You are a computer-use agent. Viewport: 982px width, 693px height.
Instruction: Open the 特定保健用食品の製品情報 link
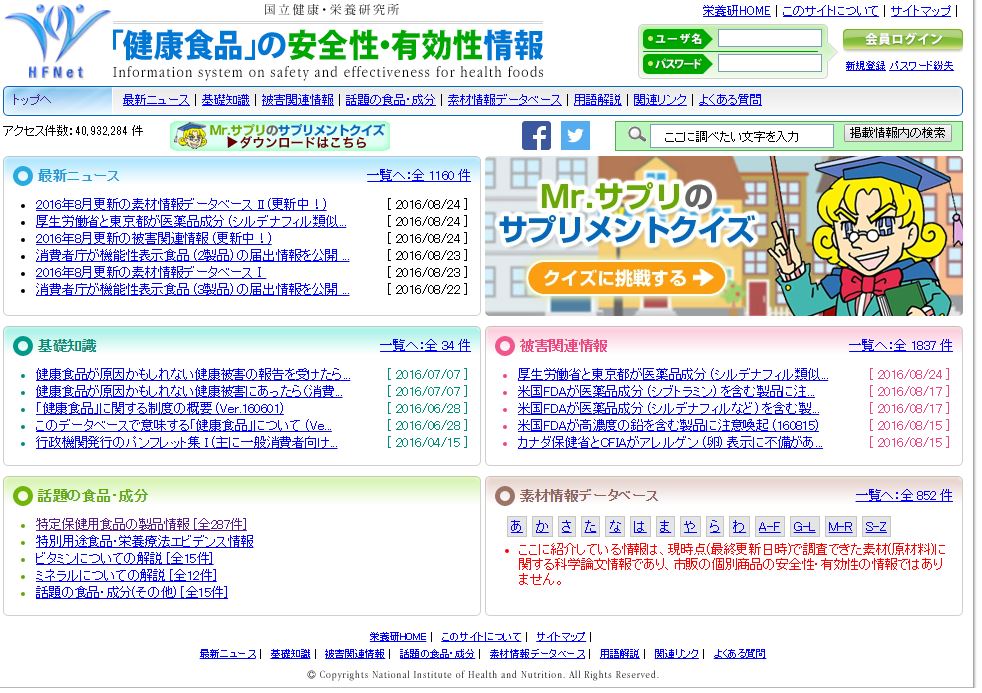(x=141, y=524)
